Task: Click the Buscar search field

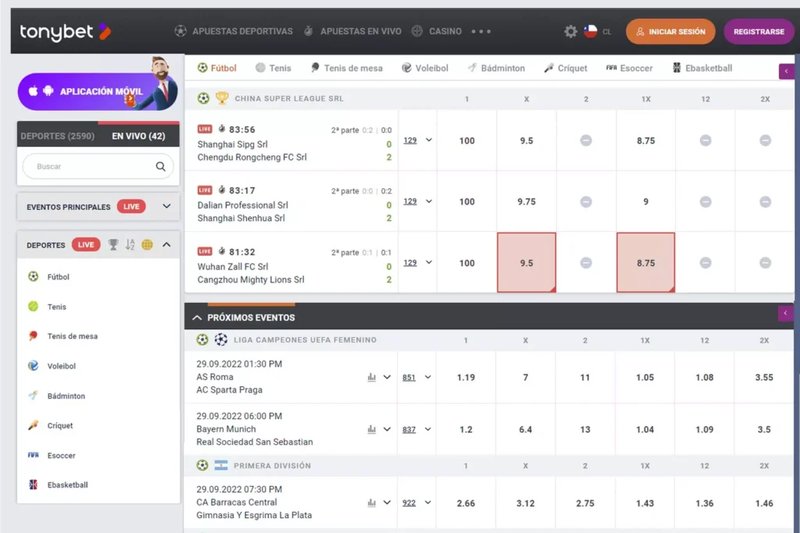Action: [x=98, y=166]
